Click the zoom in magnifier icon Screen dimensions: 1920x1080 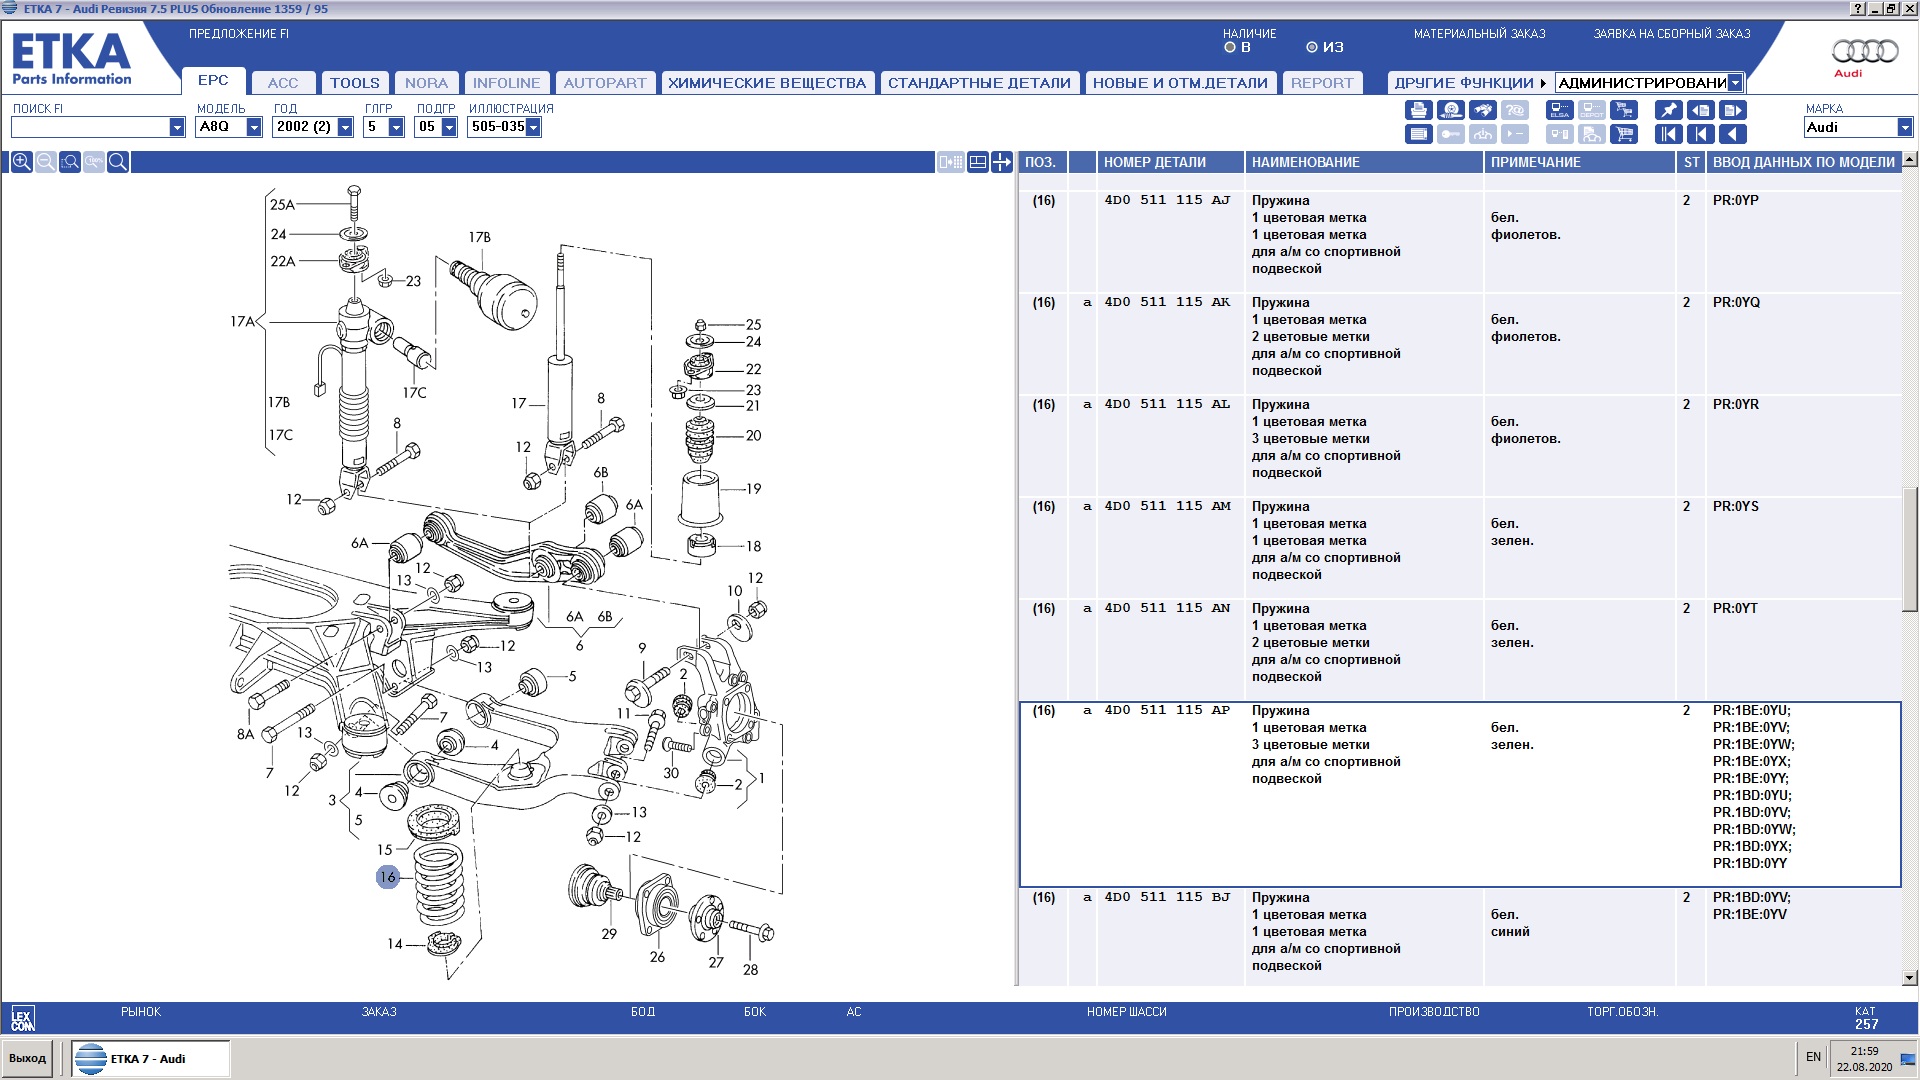21,162
